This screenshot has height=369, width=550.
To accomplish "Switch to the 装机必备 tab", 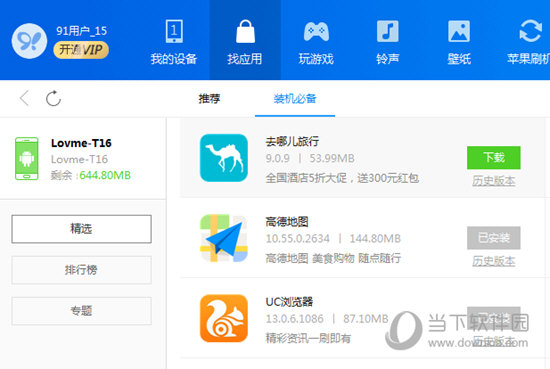I will pos(295,99).
